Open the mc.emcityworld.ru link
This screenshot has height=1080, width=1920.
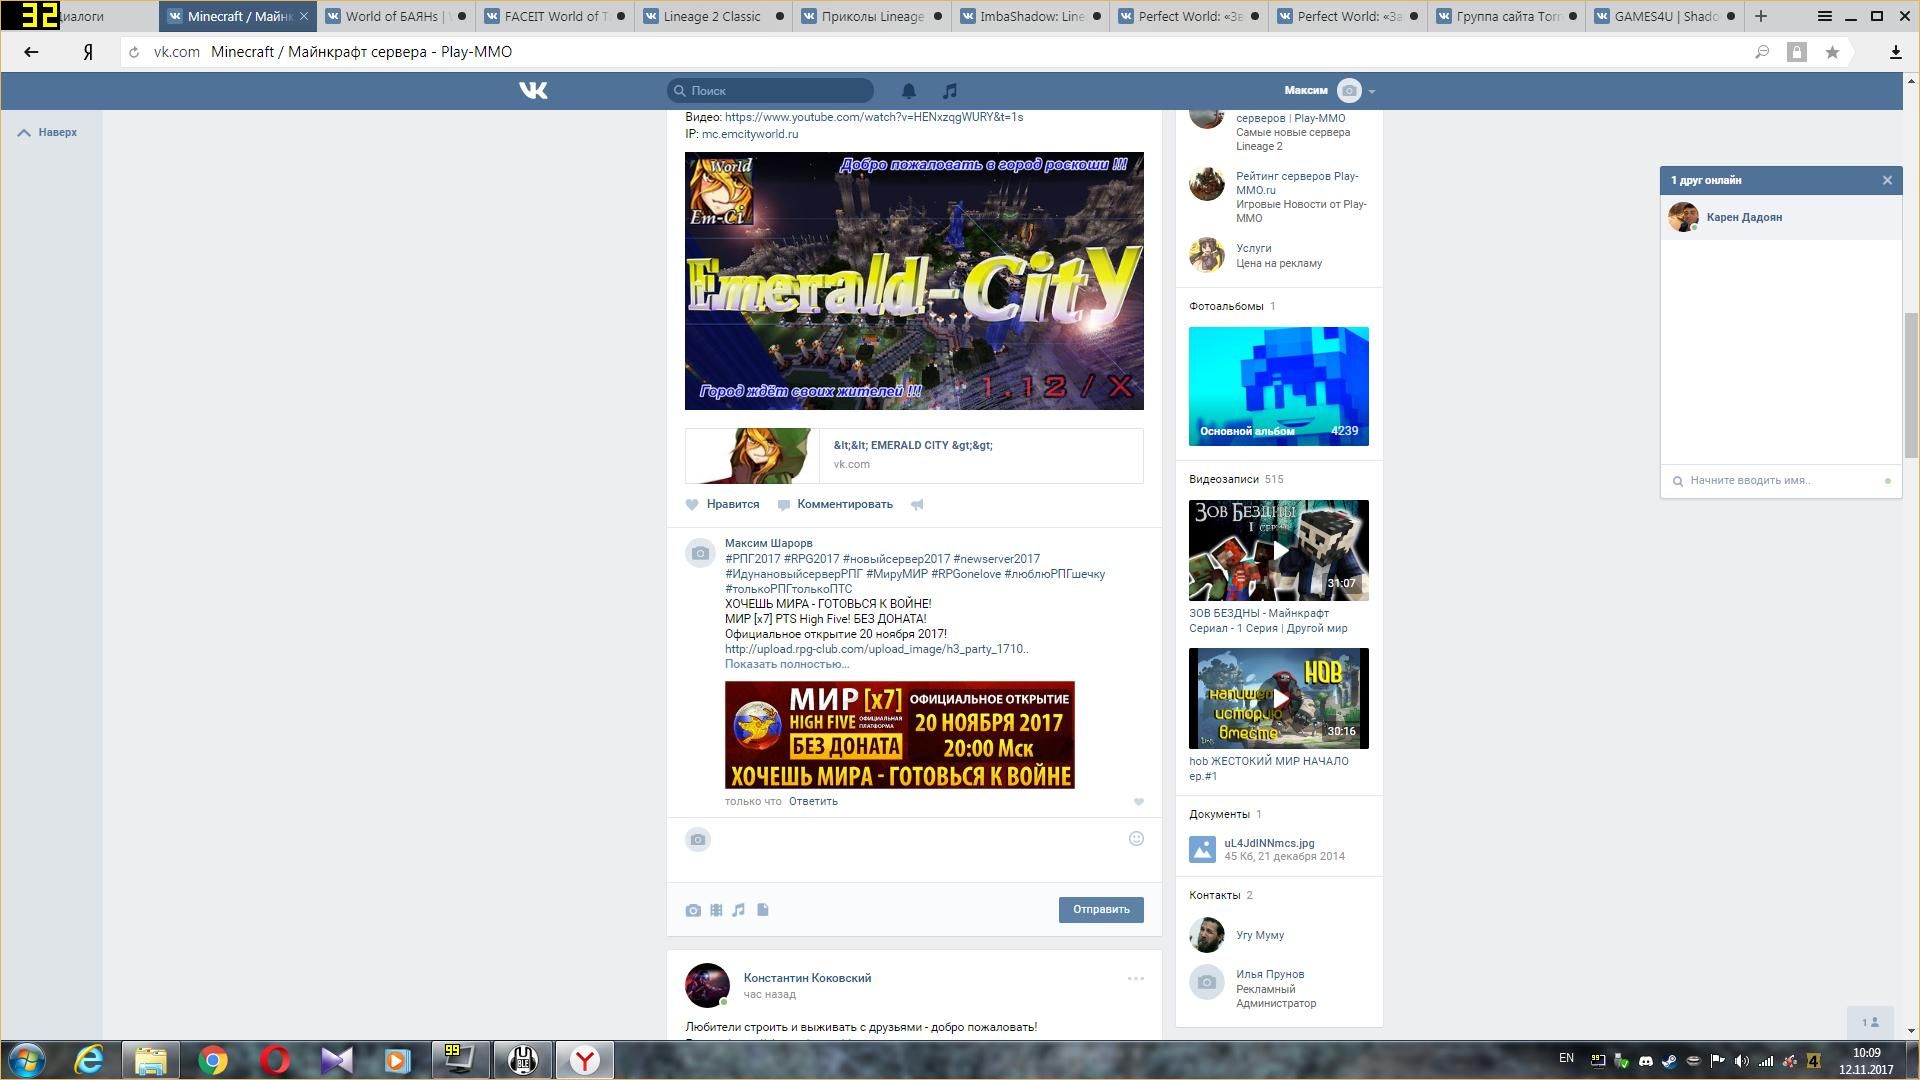point(749,134)
